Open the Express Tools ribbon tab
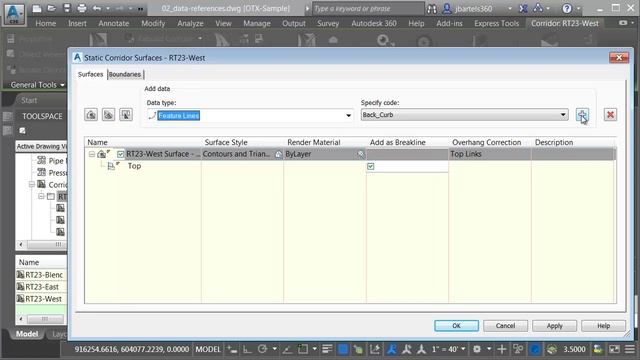This screenshot has width=640, height=360. [496, 24]
